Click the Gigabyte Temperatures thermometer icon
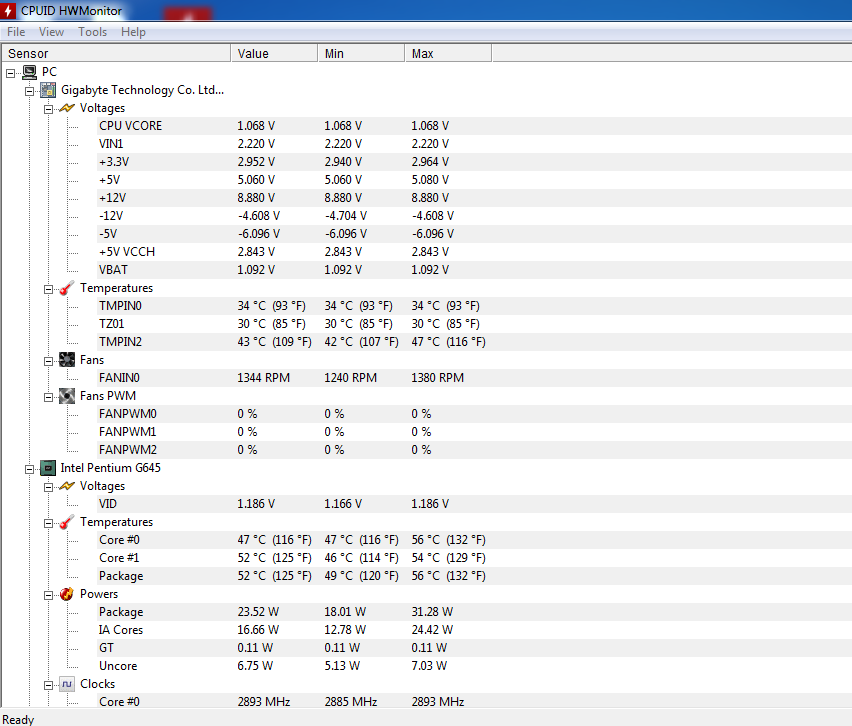Image resolution: width=852 pixels, height=726 pixels. point(67,288)
